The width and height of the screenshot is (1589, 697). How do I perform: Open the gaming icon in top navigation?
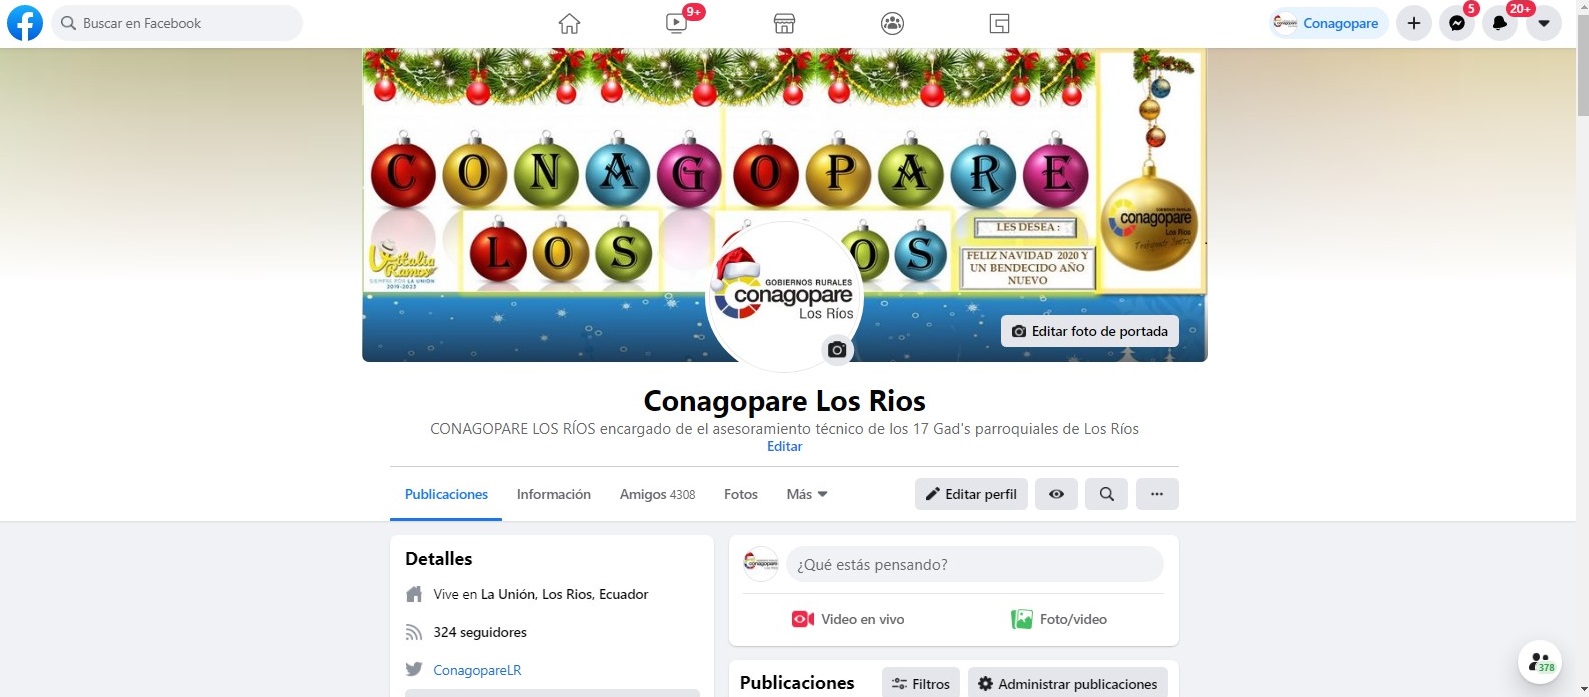tap(1000, 23)
